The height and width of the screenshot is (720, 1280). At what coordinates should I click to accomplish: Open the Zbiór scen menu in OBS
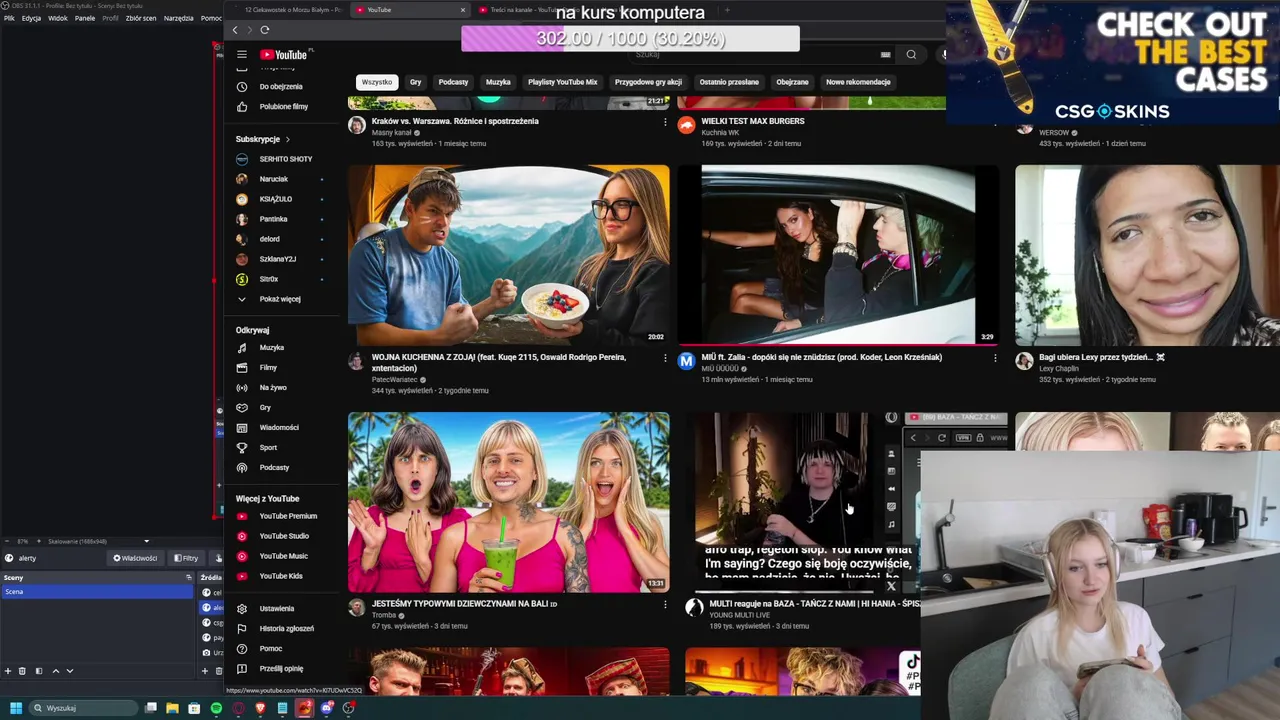(141, 18)
